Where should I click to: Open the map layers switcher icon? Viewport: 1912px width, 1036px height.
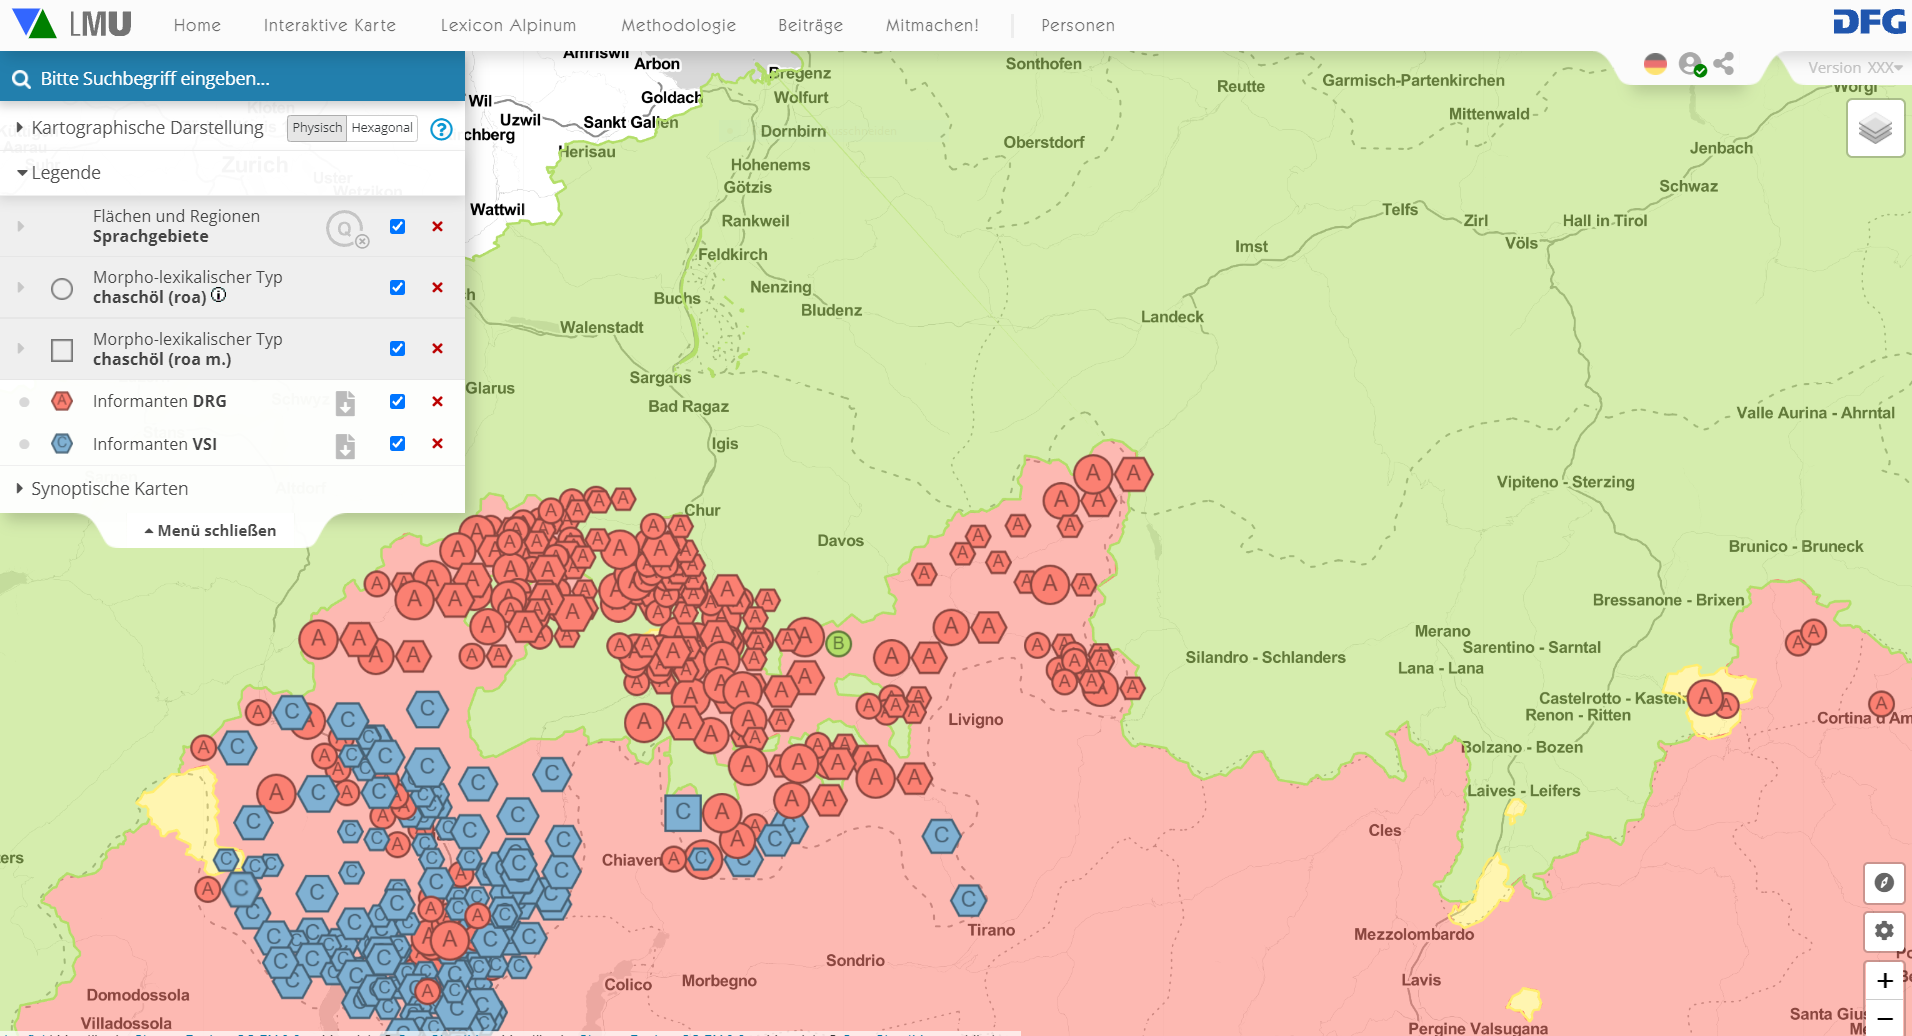(x=1875, y=129)
